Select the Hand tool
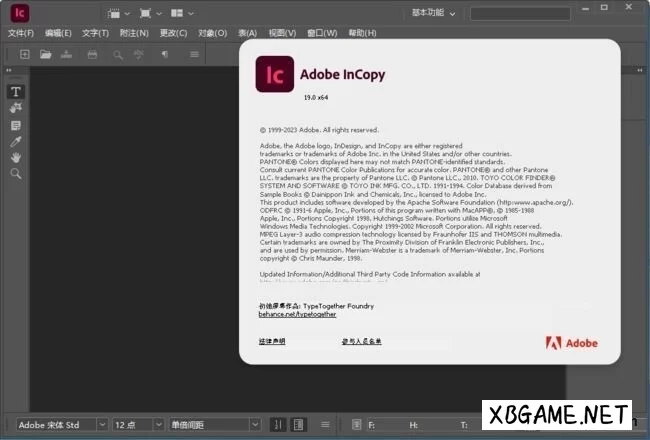This screenshot has width=650, height=440. click(x=16, y=157)
